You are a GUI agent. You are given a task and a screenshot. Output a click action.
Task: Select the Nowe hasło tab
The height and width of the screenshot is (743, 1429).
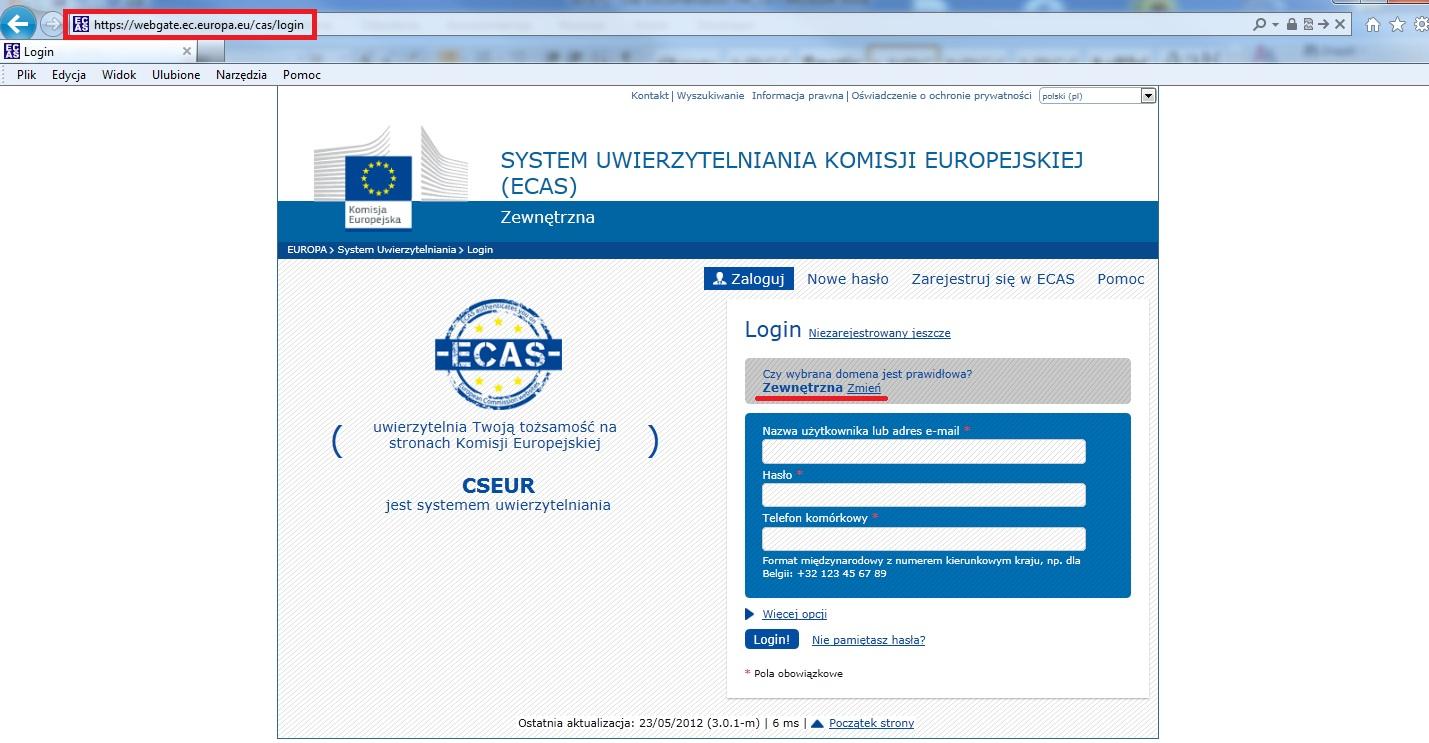tap(848, 279)
